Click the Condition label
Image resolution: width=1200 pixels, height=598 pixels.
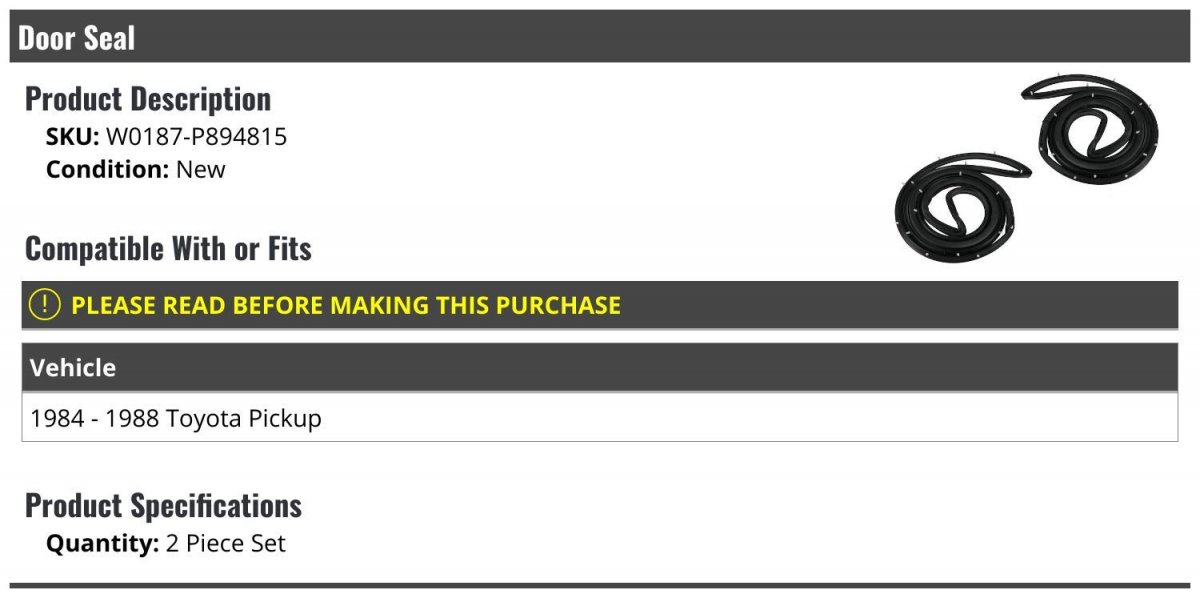(x=108, y=169)
